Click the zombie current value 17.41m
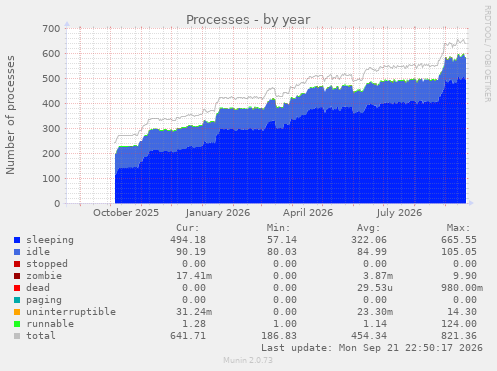 tap(194, 276)
